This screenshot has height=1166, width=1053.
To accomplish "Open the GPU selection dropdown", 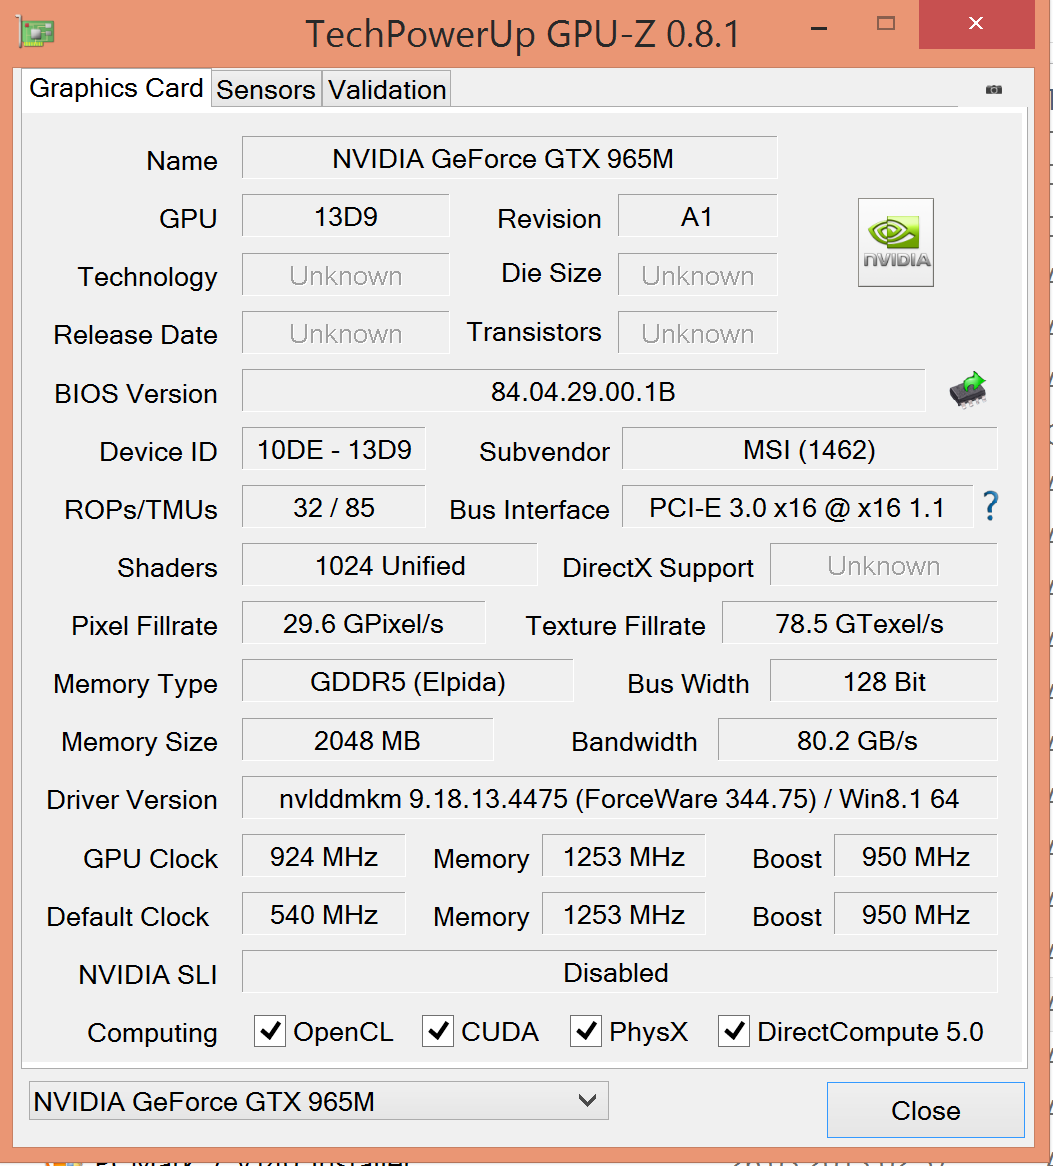I will click(x=318, y=1102).
